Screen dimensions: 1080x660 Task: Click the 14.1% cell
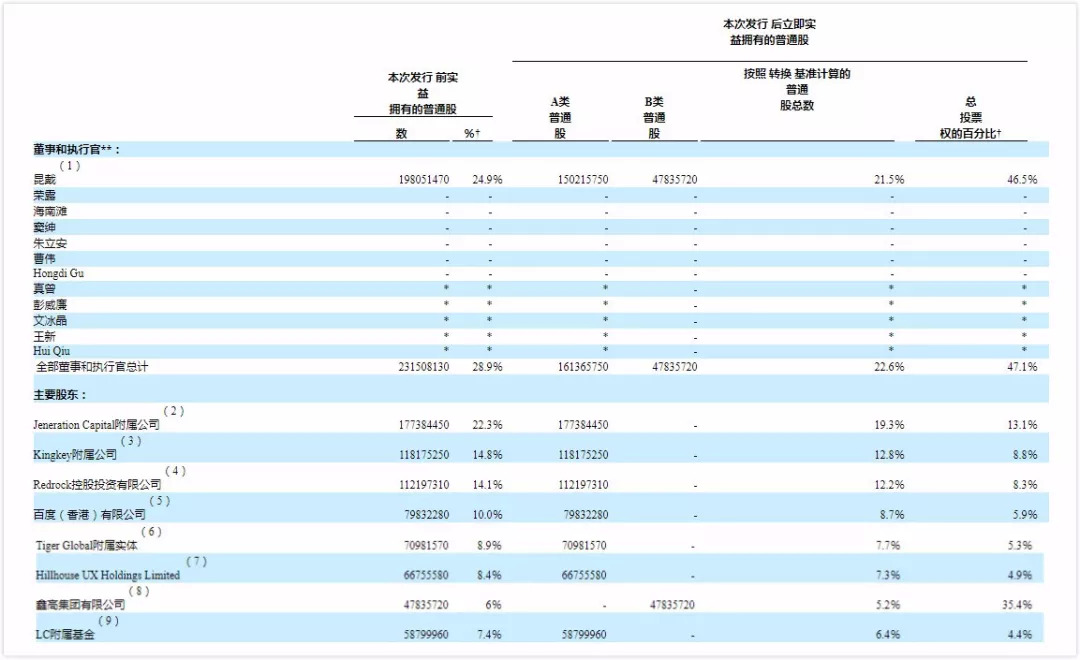coord(487,485)
